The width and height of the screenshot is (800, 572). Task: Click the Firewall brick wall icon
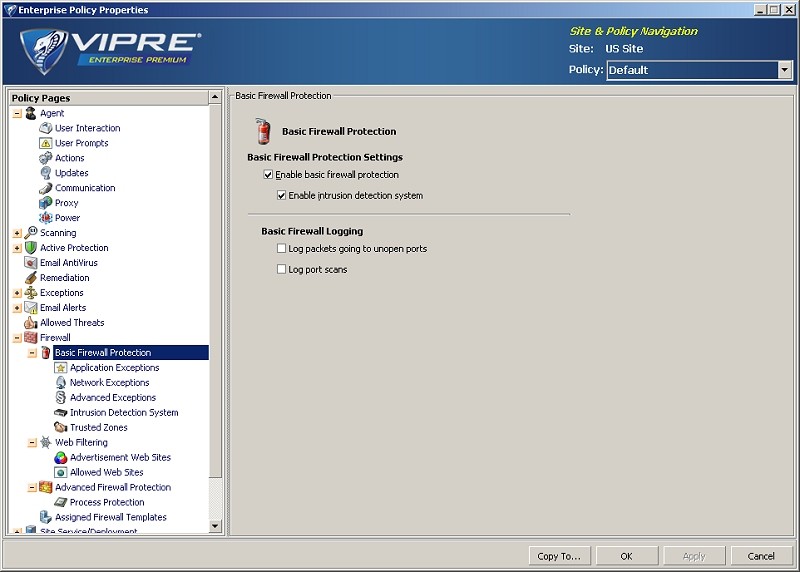click(x=31, y=337)
